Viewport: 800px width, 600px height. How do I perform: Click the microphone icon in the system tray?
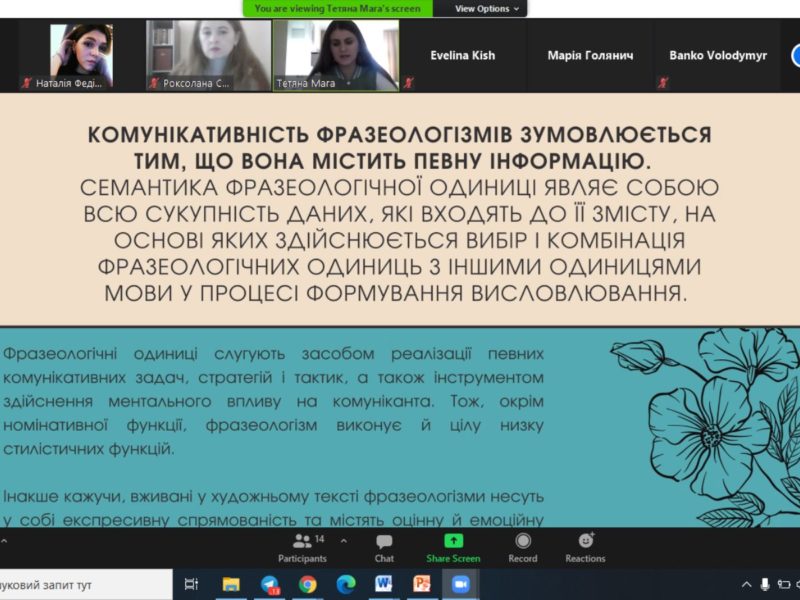(x=765, y=584)
